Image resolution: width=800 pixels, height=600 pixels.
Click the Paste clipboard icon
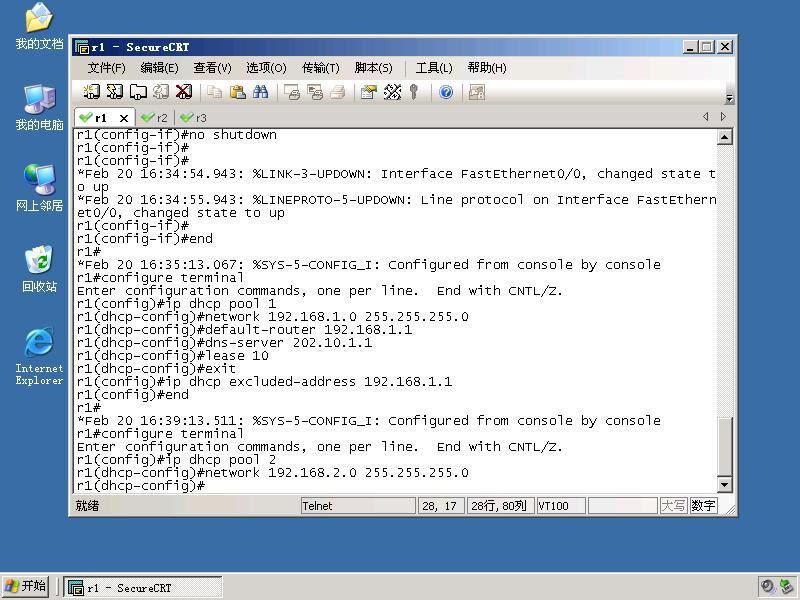[x=238, y=92]
